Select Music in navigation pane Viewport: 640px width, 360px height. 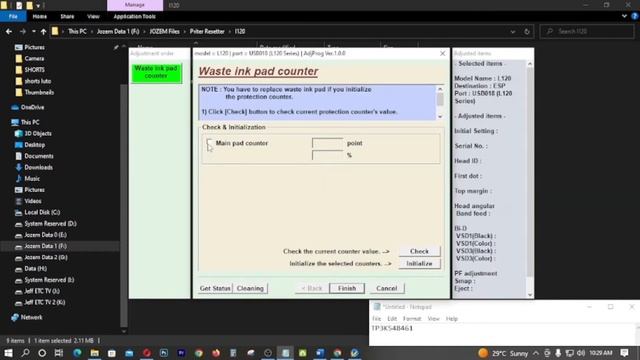point(32,178)
